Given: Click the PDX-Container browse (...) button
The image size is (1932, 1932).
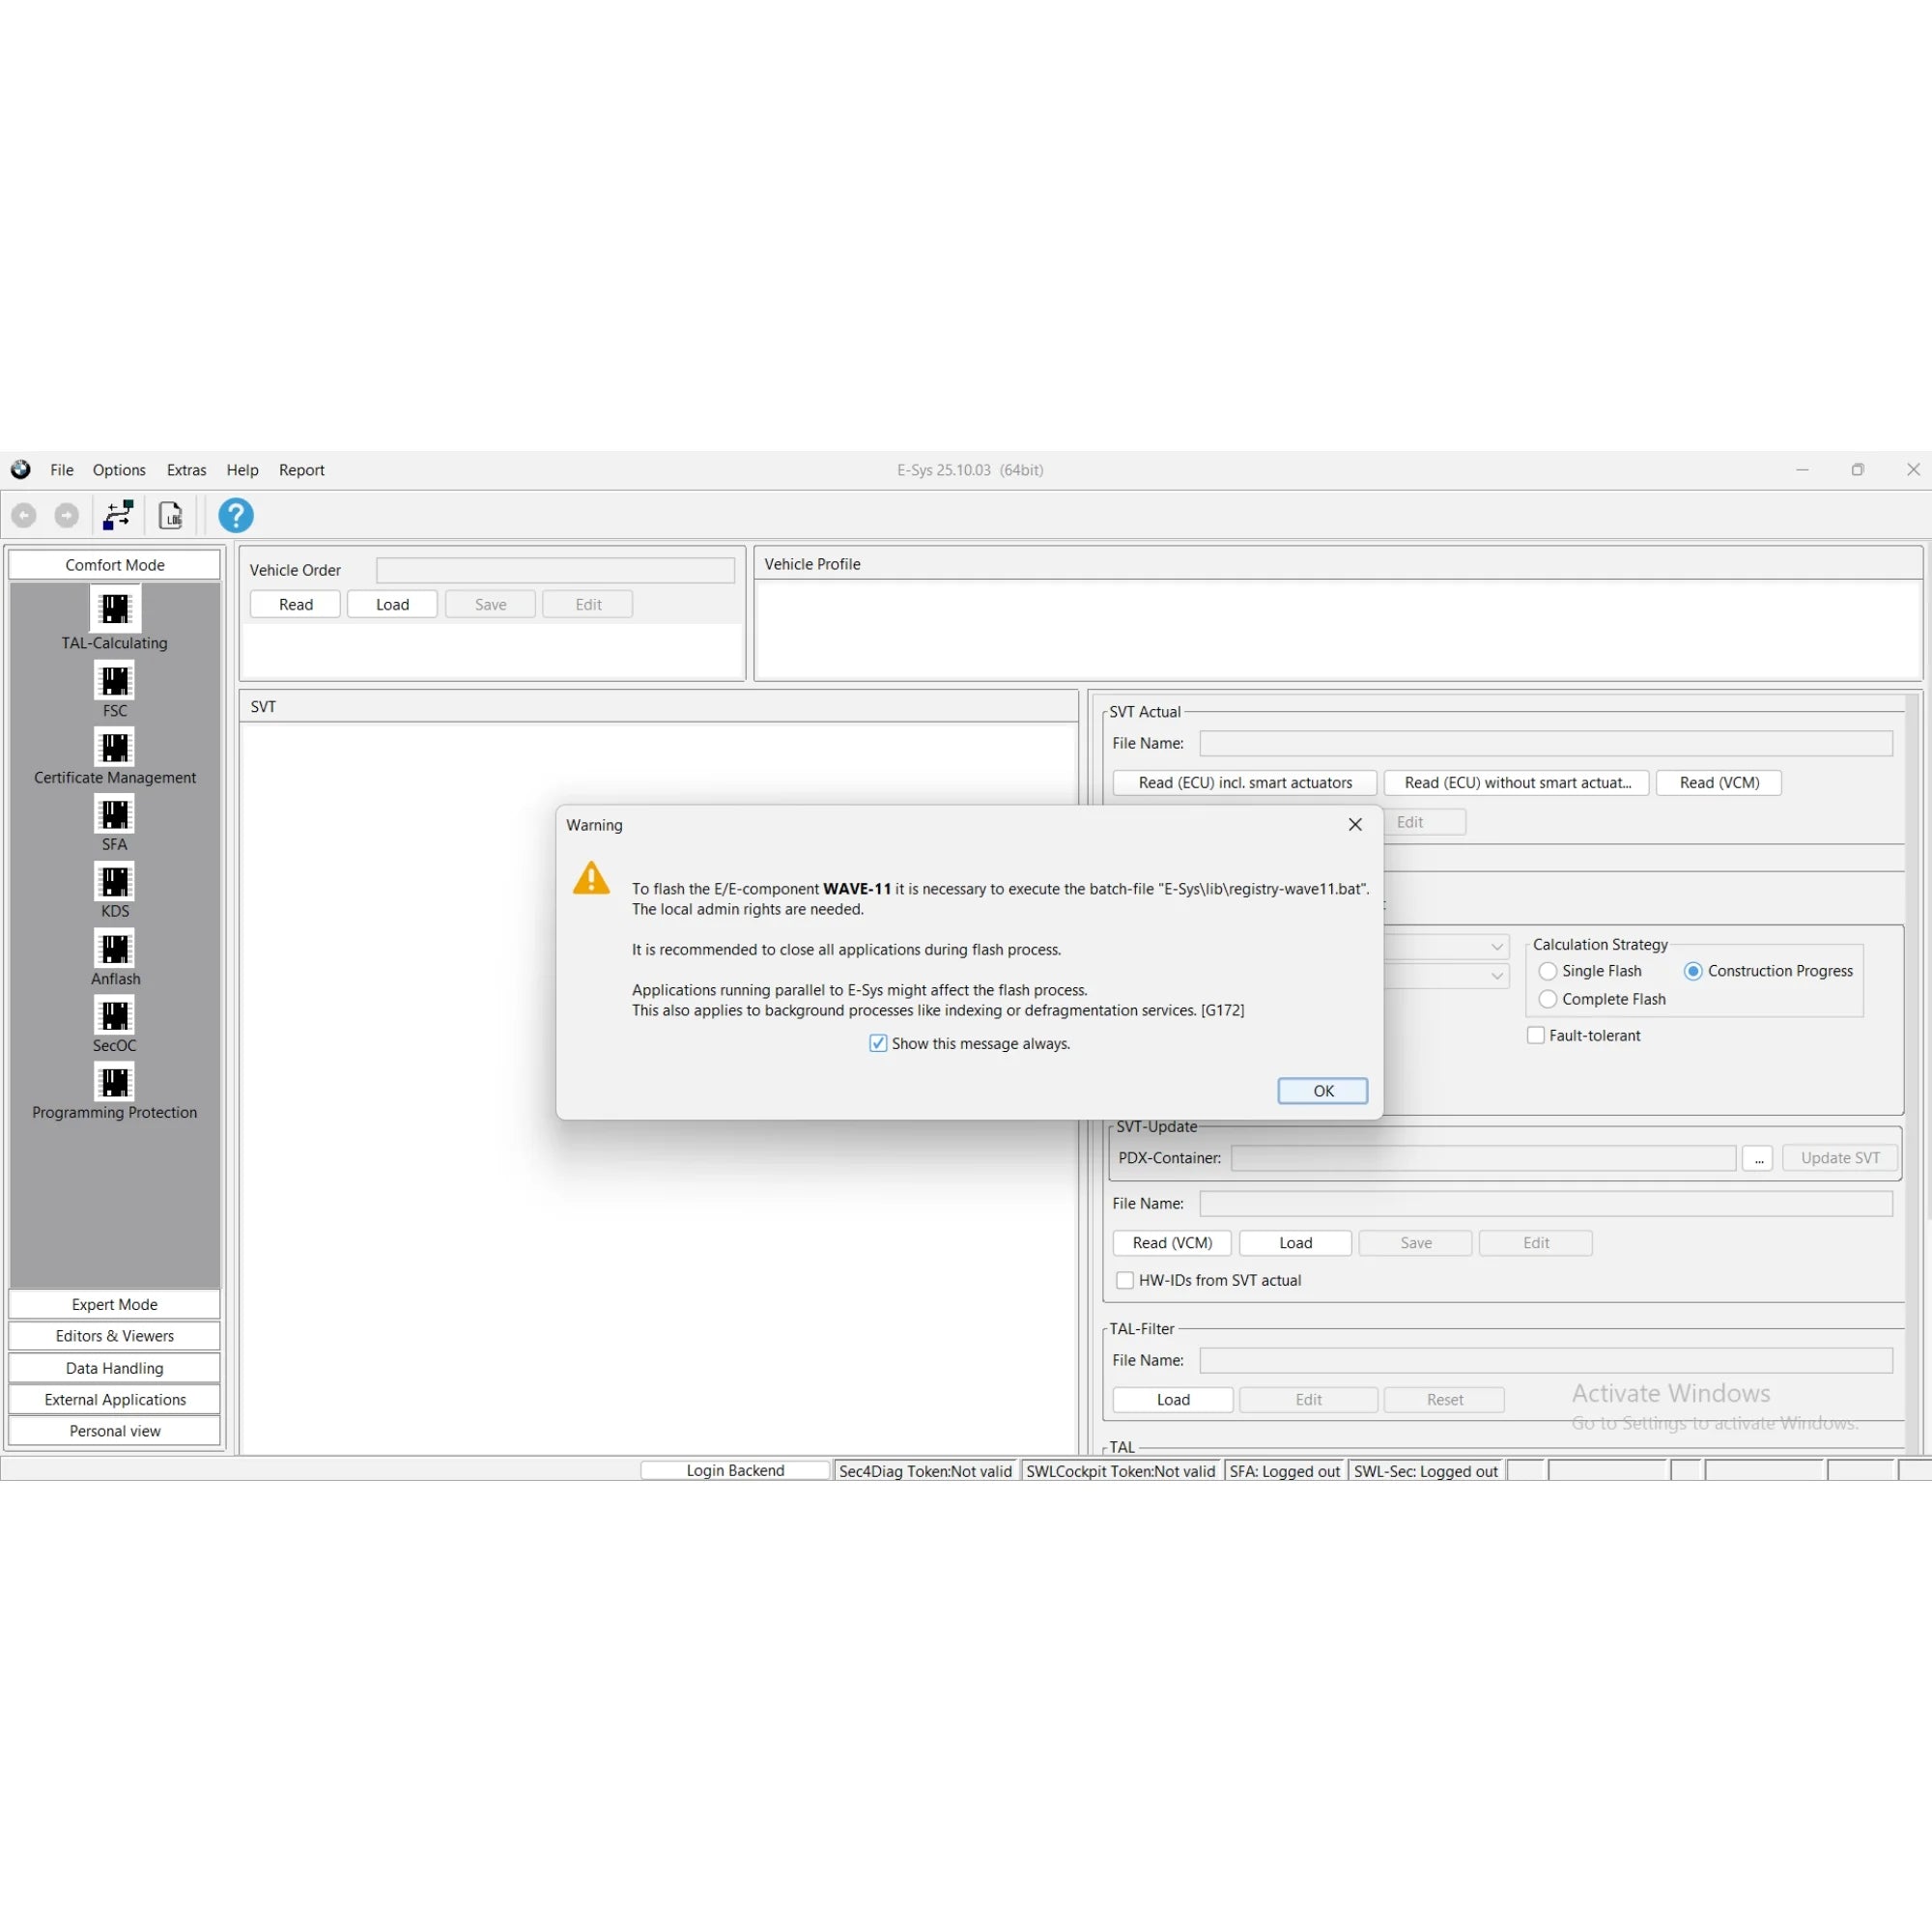Looking at the screenshot, I should pyautogui.click(x=1758, y=1158).
